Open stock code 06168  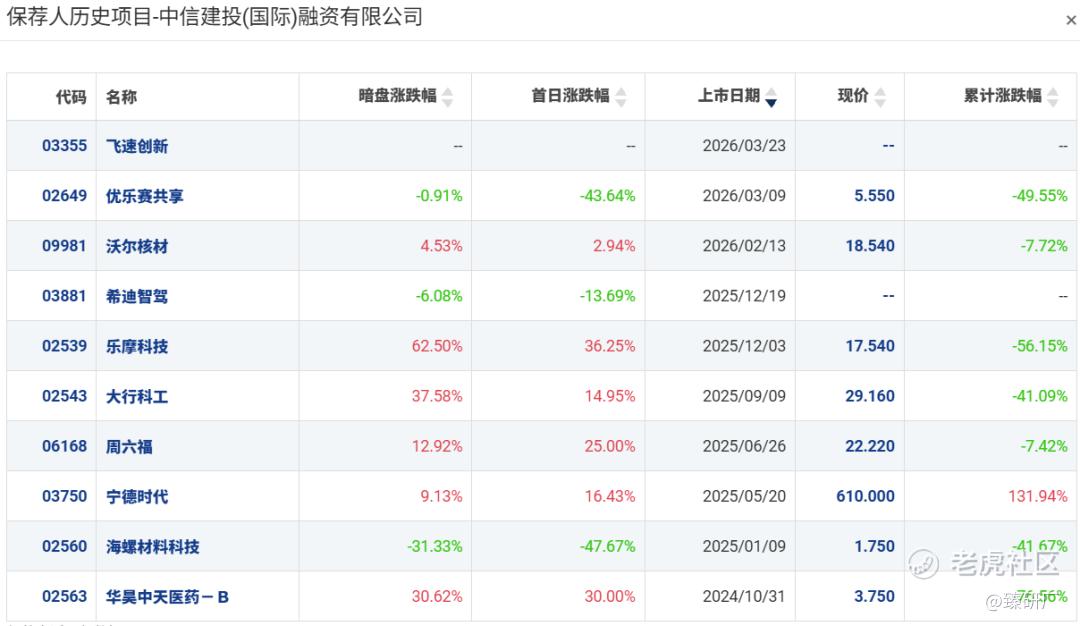tap(64, 446)
